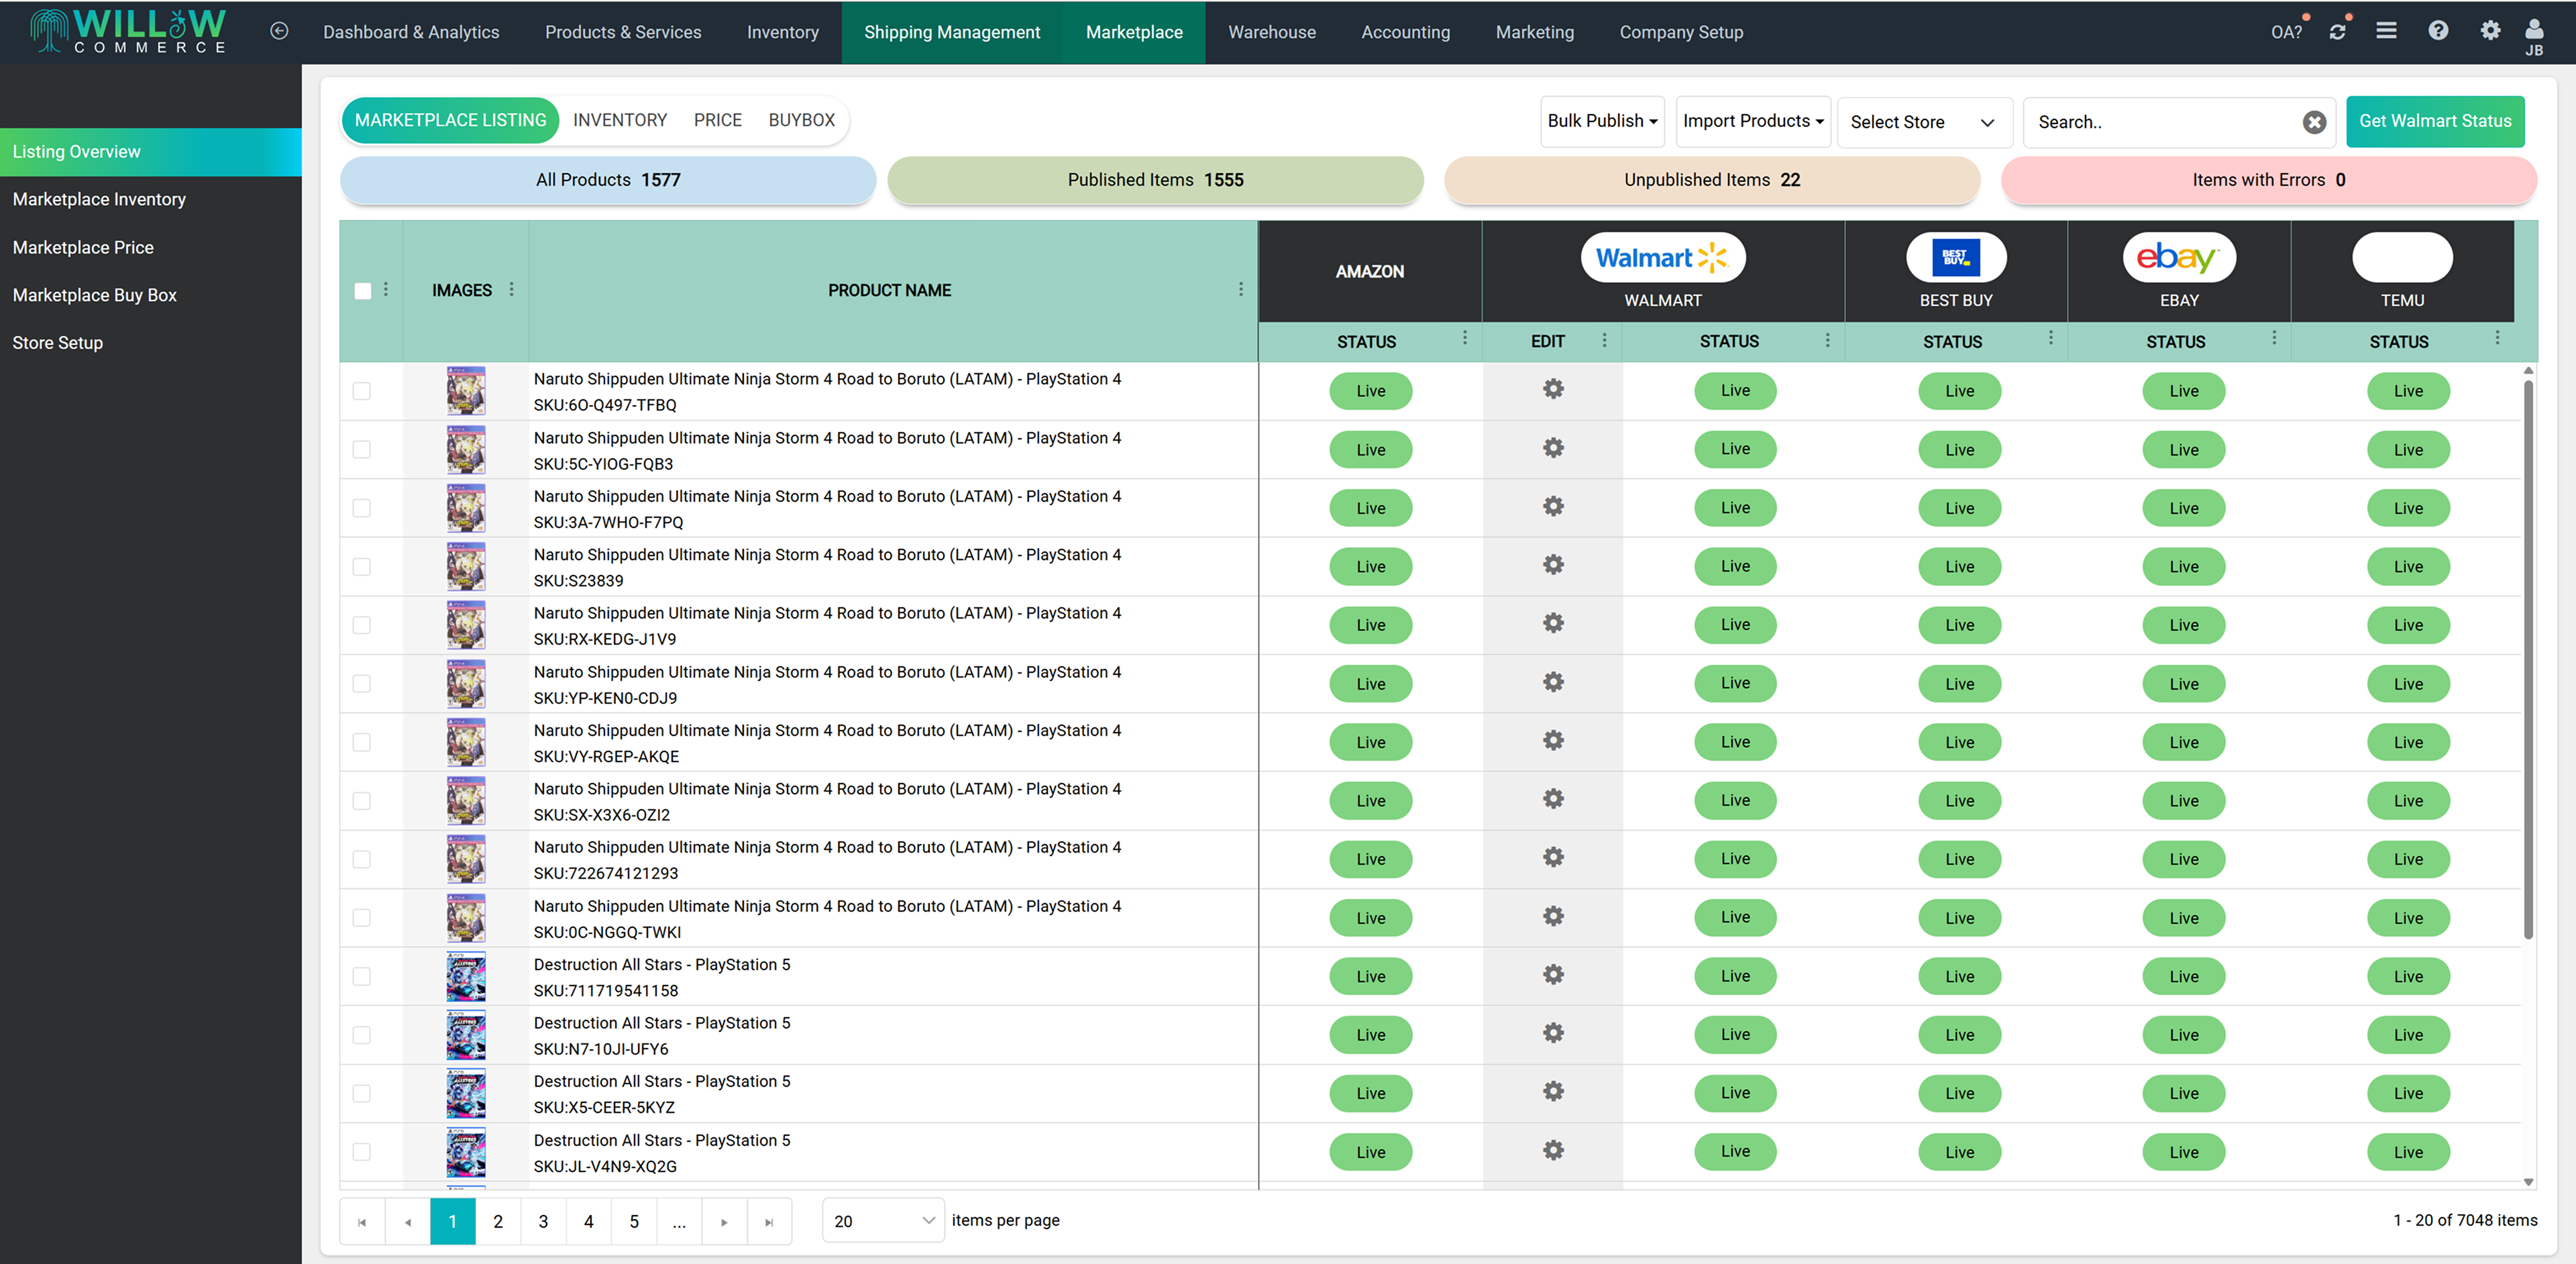Screen dimensions: 2576x1264
Task: Open the help question mark icon
Action: [x=2438, y=31]
